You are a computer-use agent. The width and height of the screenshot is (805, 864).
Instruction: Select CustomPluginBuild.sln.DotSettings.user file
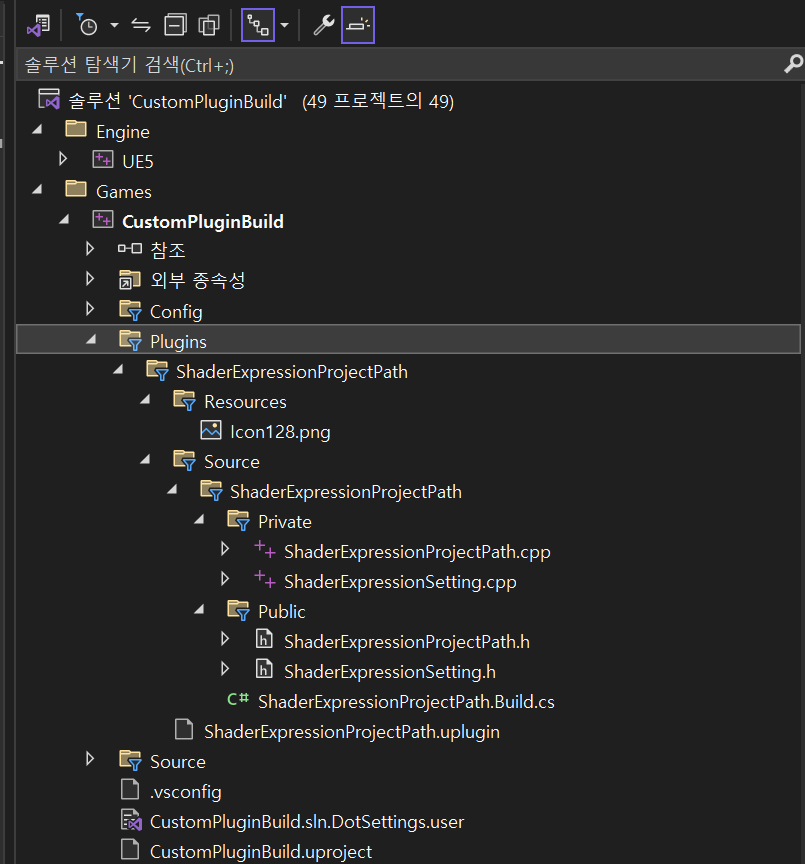click(307, 822)
